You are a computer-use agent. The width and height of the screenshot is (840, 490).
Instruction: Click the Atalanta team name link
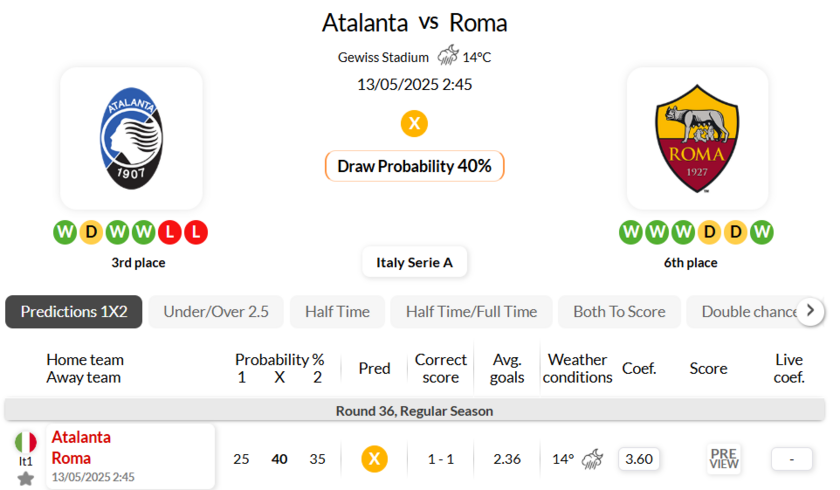(81, 437)
